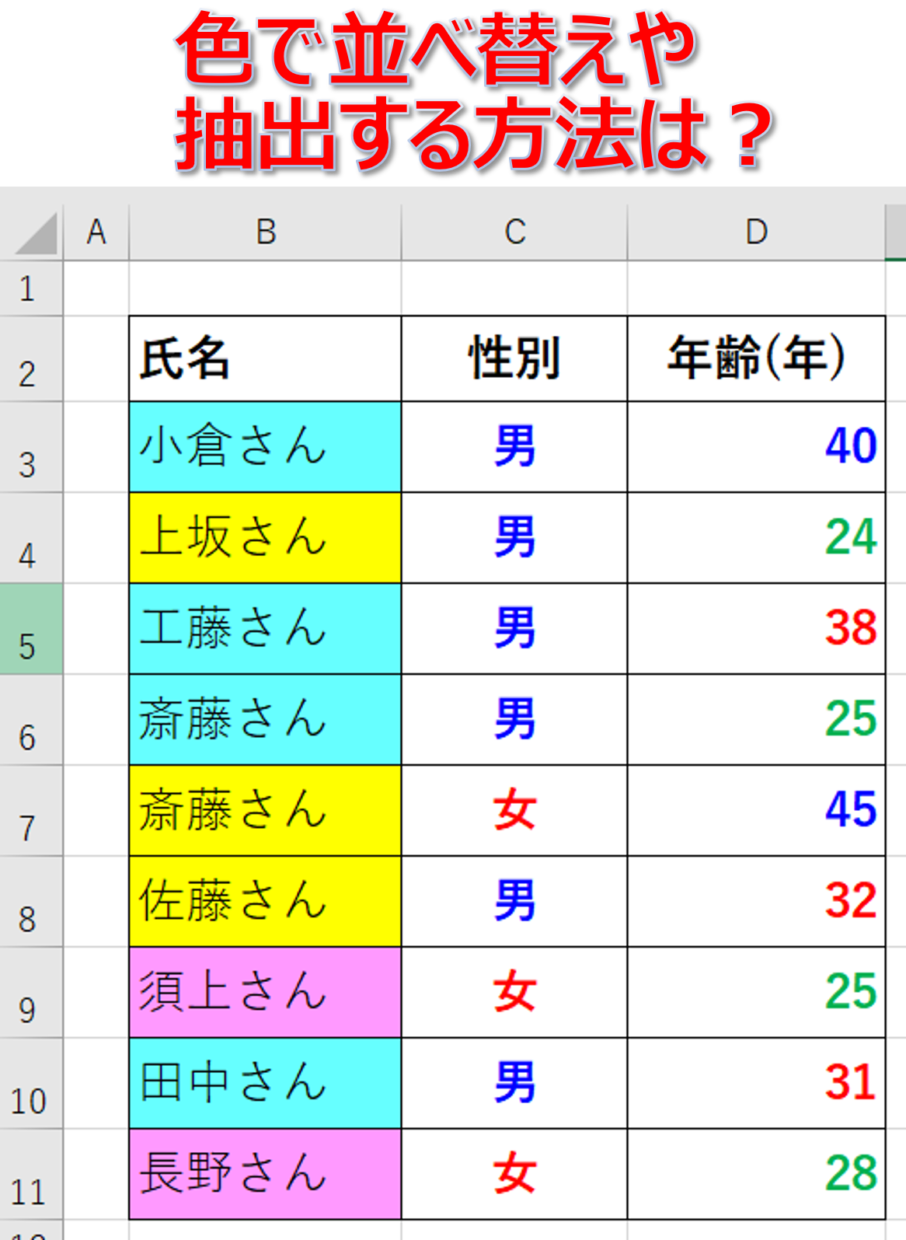This screenshot has width=906, height=1240.
Task: Select column A header
Action: [x=96, y=234]
